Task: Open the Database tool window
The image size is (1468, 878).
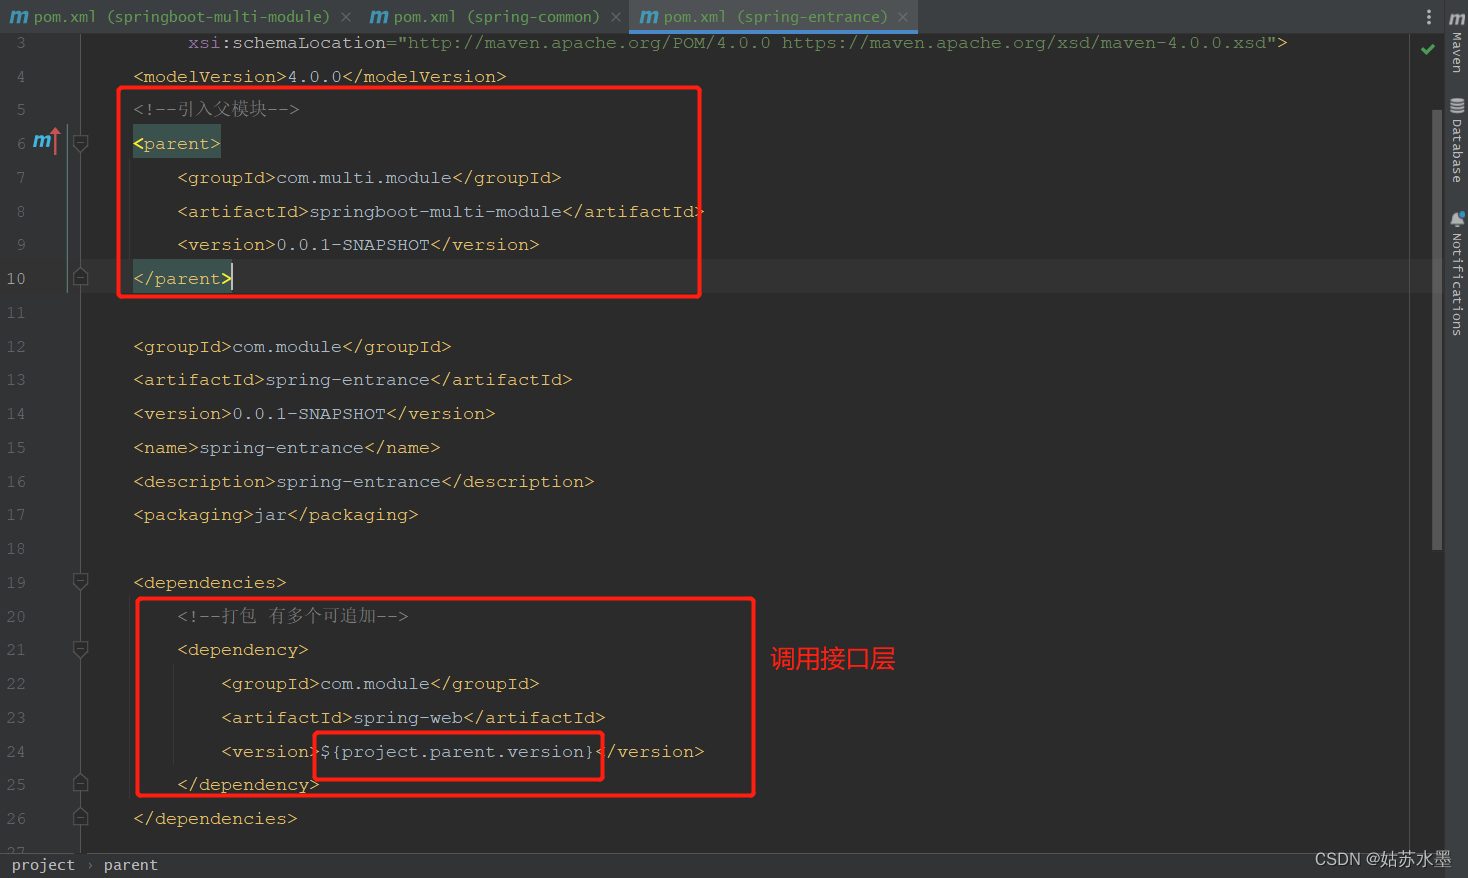Action: (x=1457, y=141)
